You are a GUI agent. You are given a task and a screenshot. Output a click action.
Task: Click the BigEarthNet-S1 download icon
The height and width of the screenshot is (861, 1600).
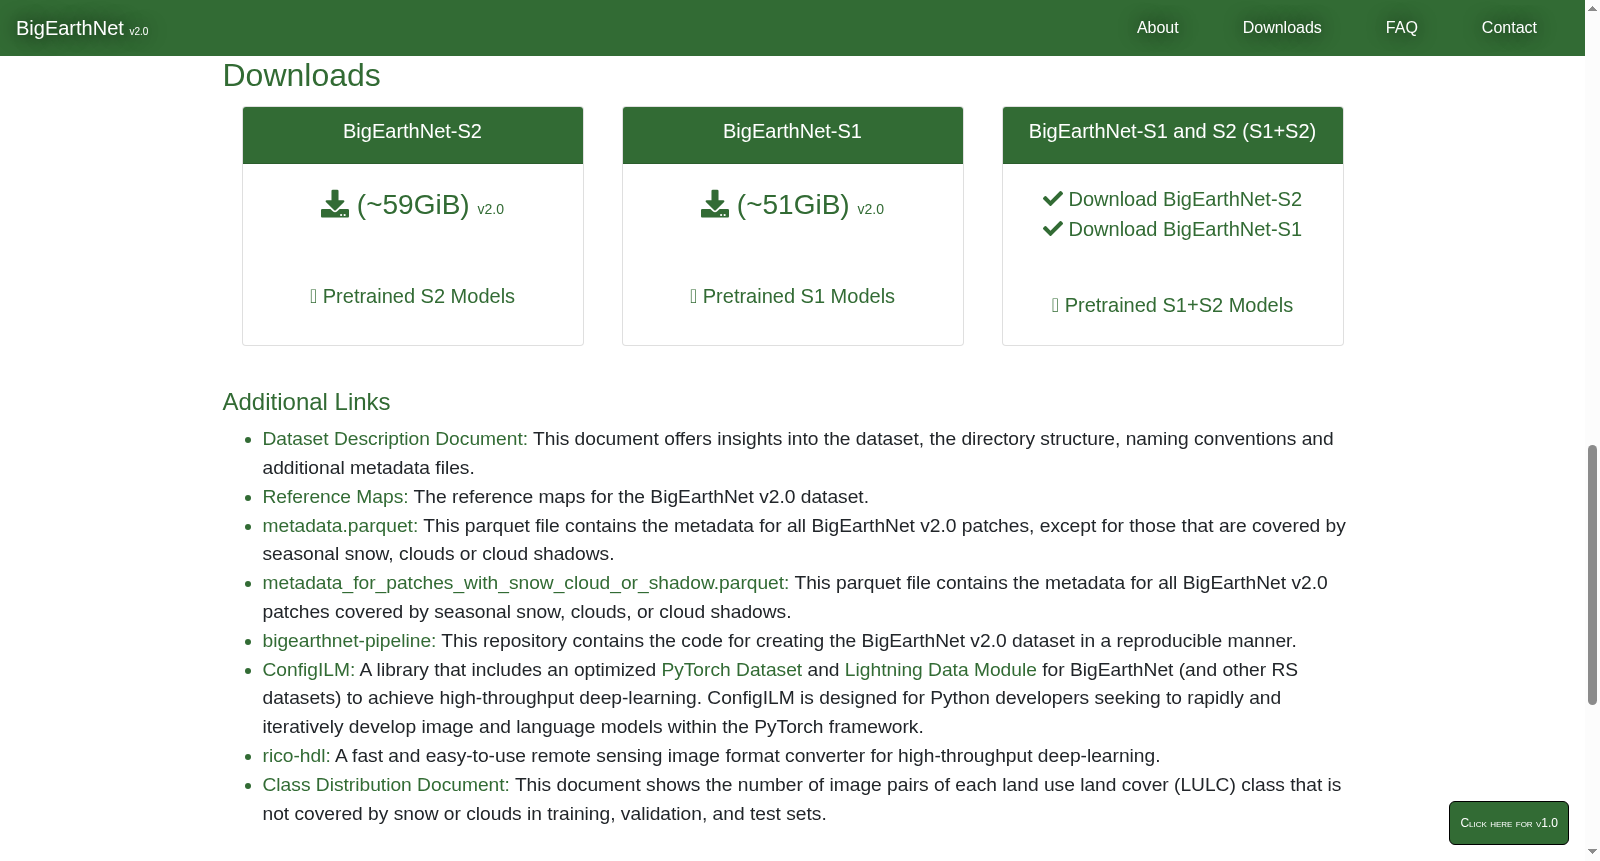click(715, 204)
